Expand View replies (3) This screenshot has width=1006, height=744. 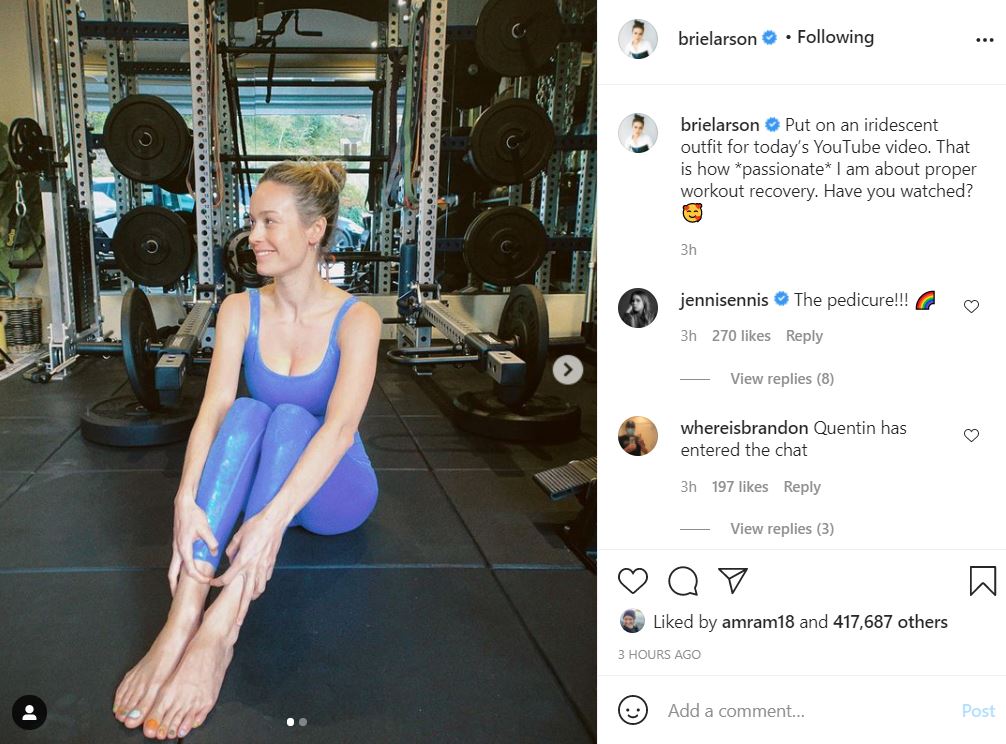[x=781, y=529]
